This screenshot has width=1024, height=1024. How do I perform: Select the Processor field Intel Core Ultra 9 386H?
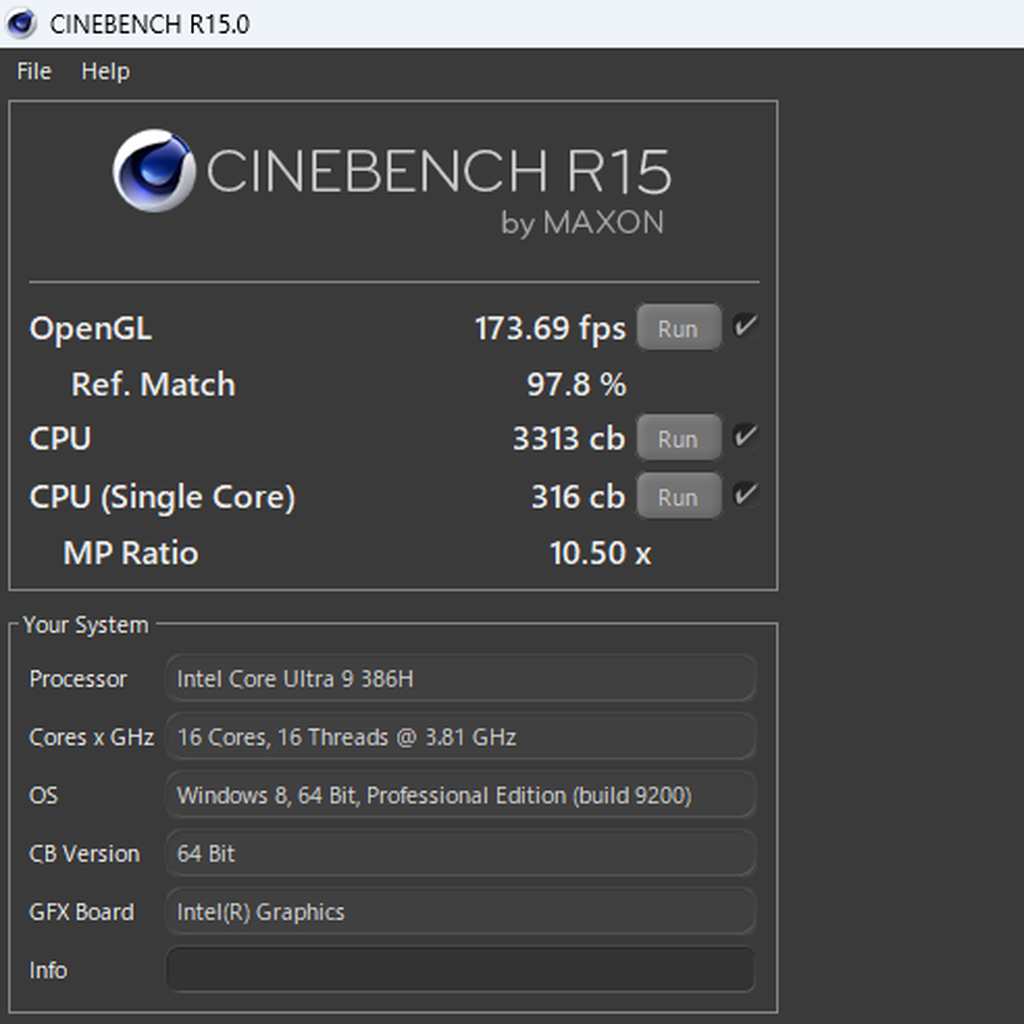point(461,679)
